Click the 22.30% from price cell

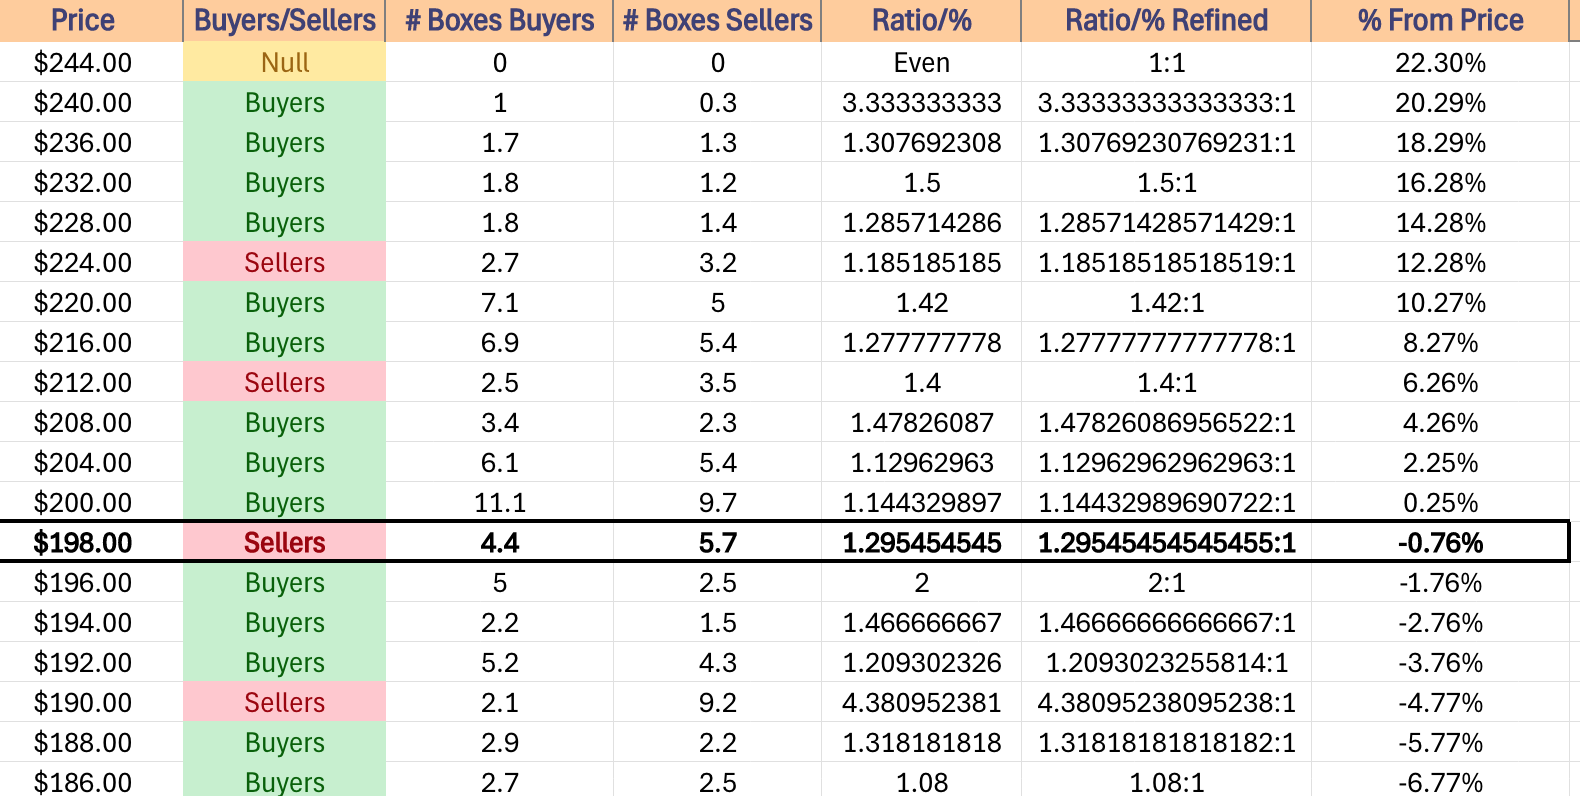point(1440,62)
